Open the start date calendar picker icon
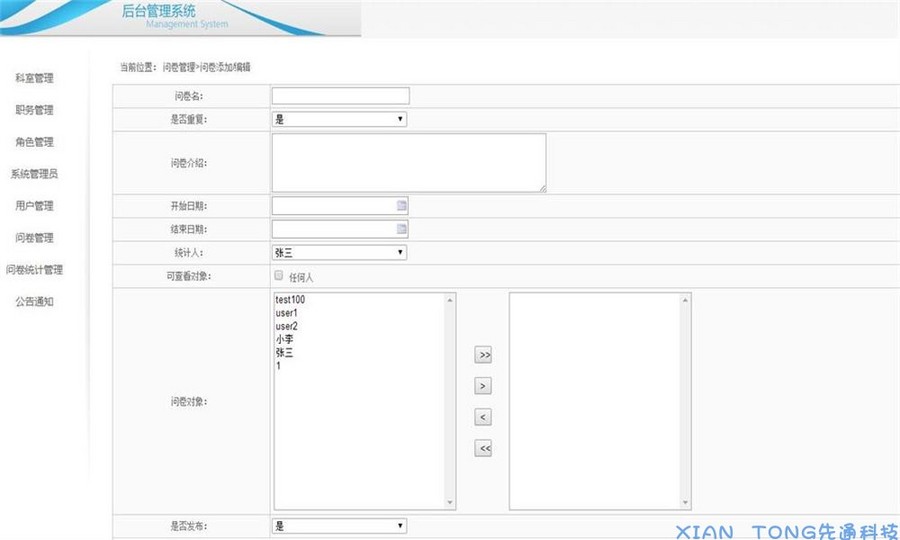The image size is (900, 540). tap(402, 205)
